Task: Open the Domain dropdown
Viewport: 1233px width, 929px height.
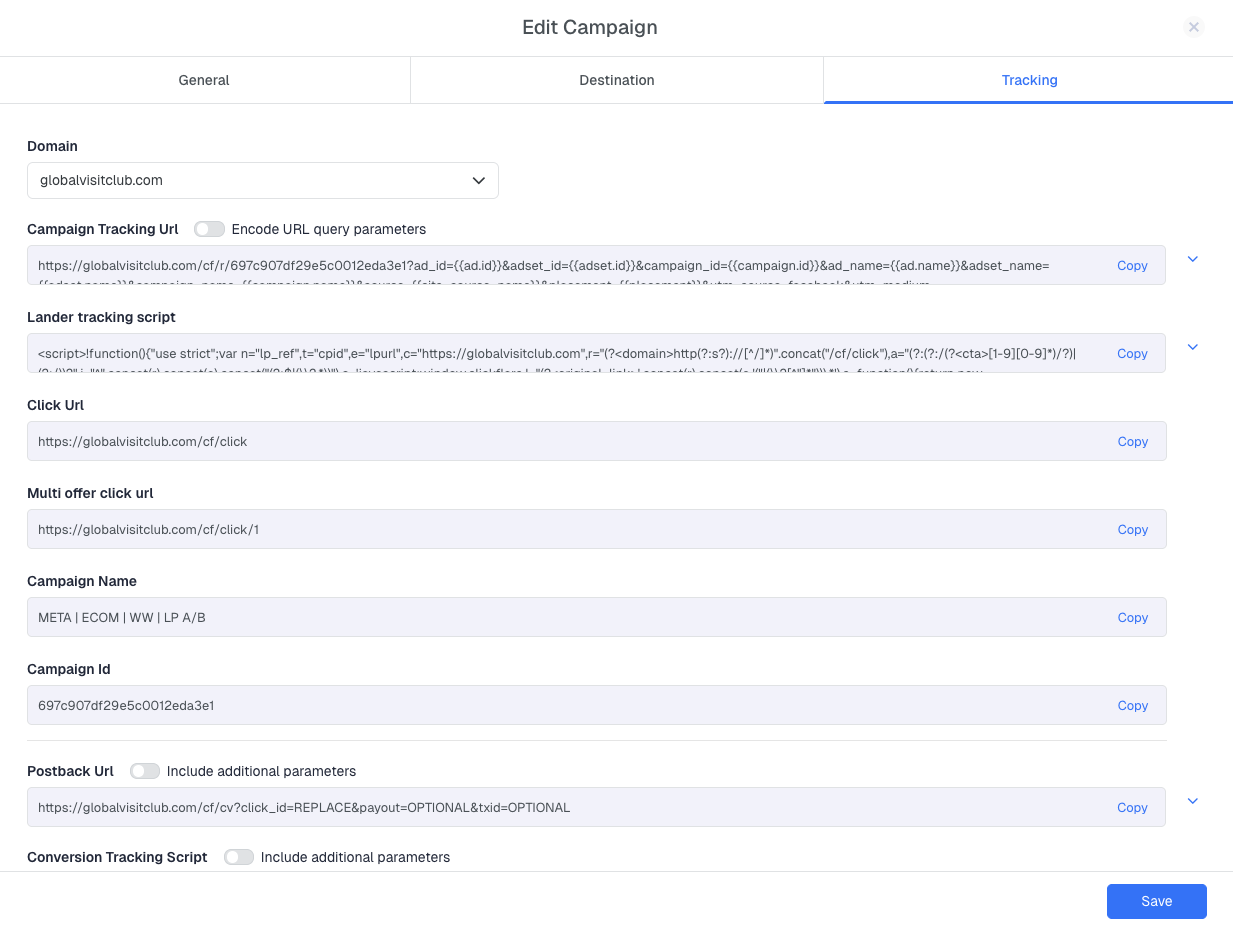Action: click(262, 181)
